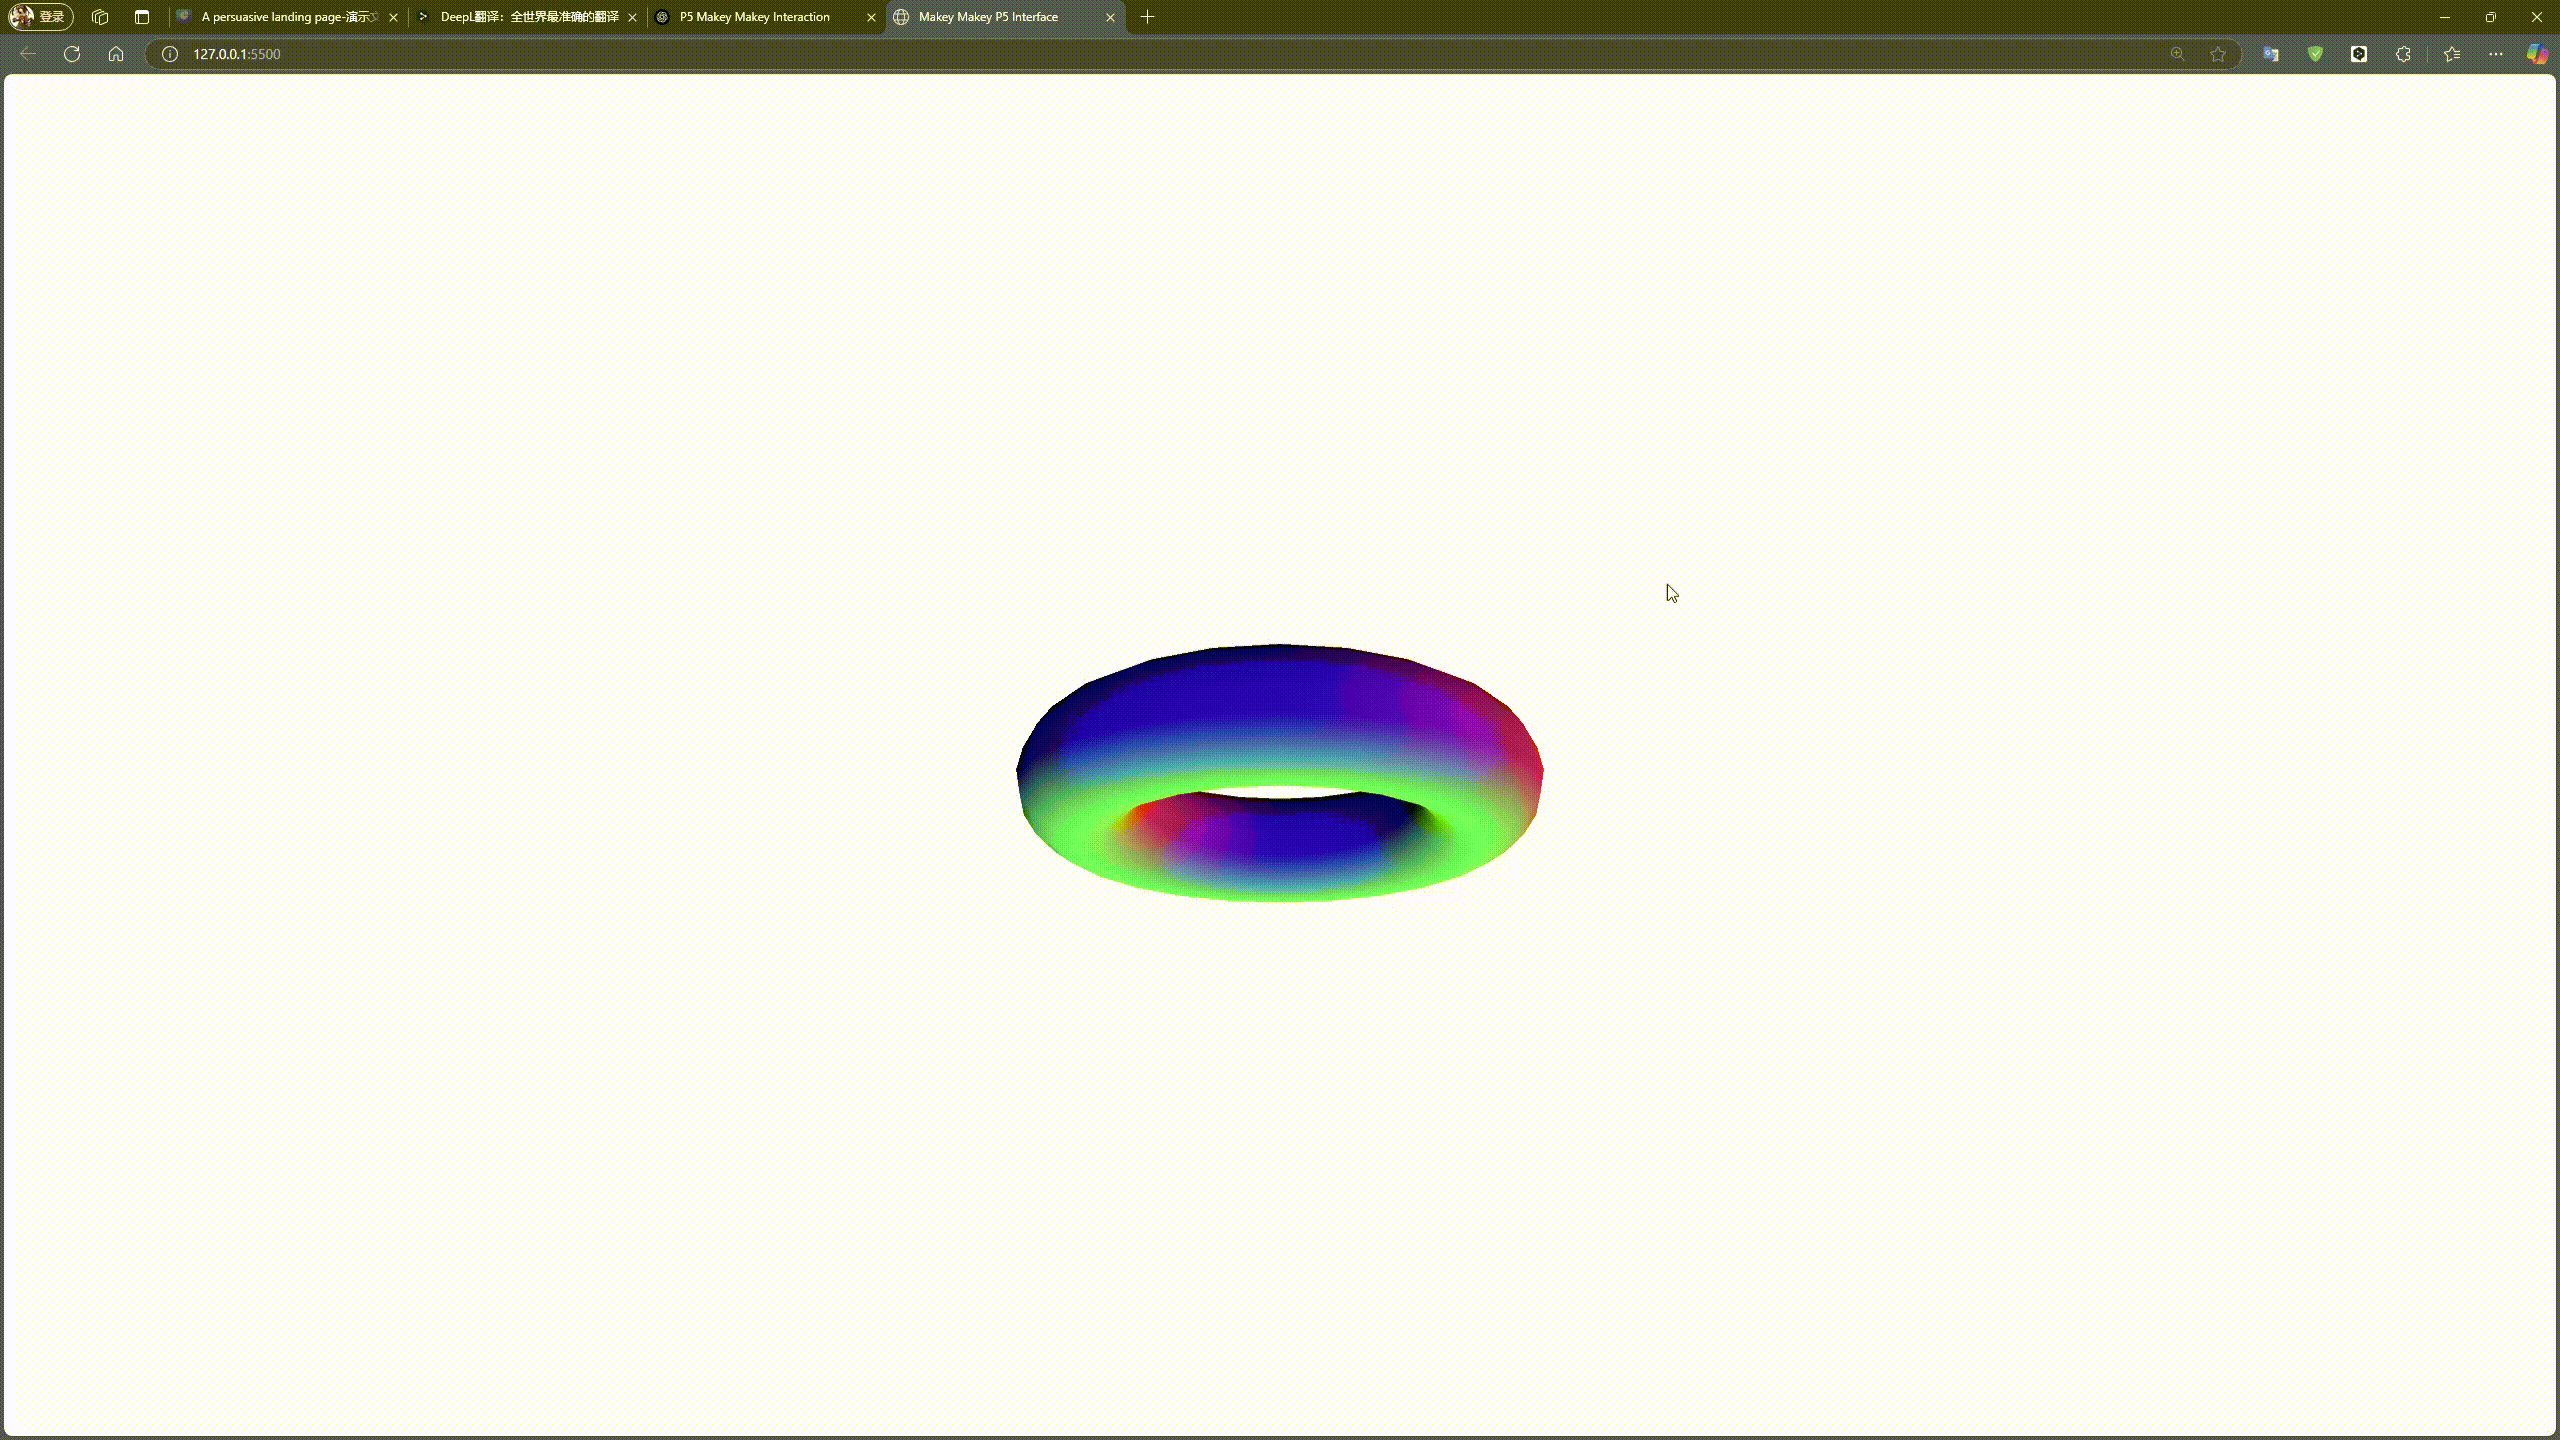This screenshot has width=2560, height=1440.
Task: Click the AdGuard shield extension icon
Action: (2316, 54)
